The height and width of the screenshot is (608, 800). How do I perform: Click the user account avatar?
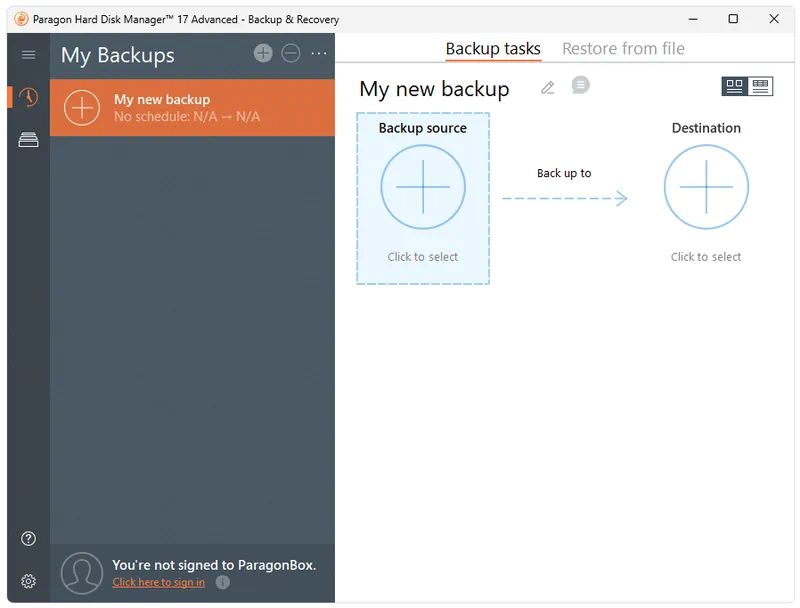82,573
